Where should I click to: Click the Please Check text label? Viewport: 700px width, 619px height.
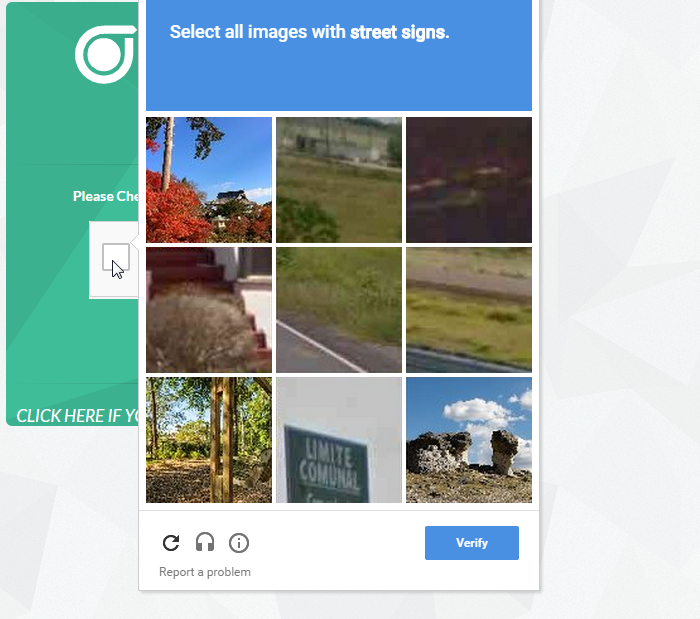(106, 196)
